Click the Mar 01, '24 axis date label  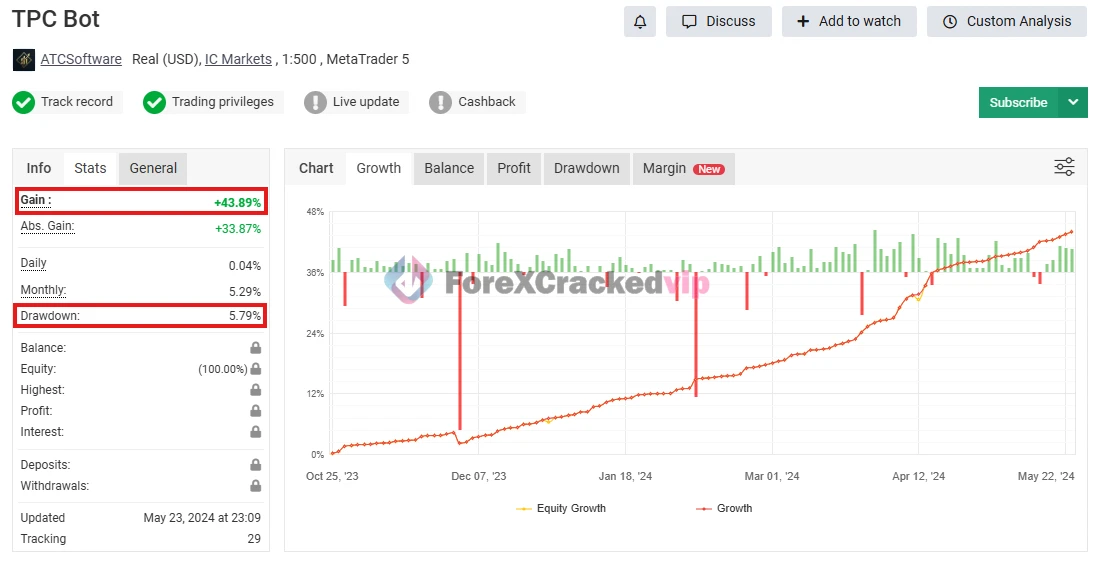pos(772,476)
